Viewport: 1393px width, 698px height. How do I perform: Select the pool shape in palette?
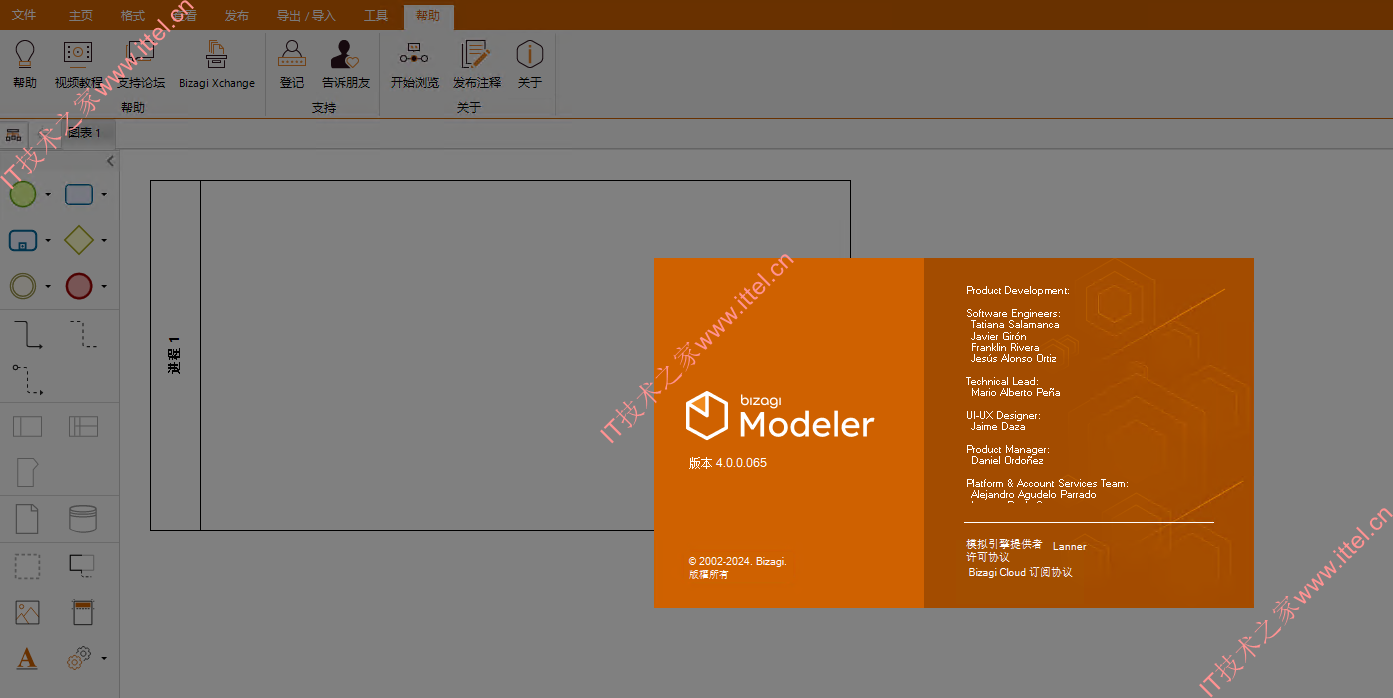(27, 427)
